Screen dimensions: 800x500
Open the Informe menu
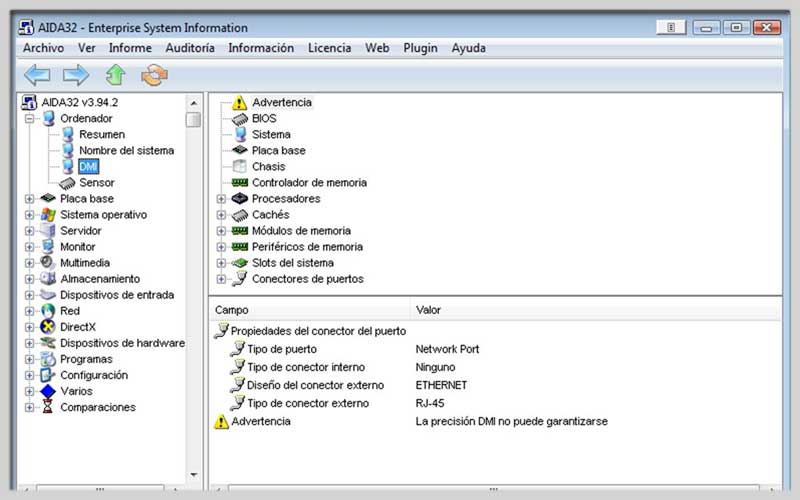tap(130, 48)
